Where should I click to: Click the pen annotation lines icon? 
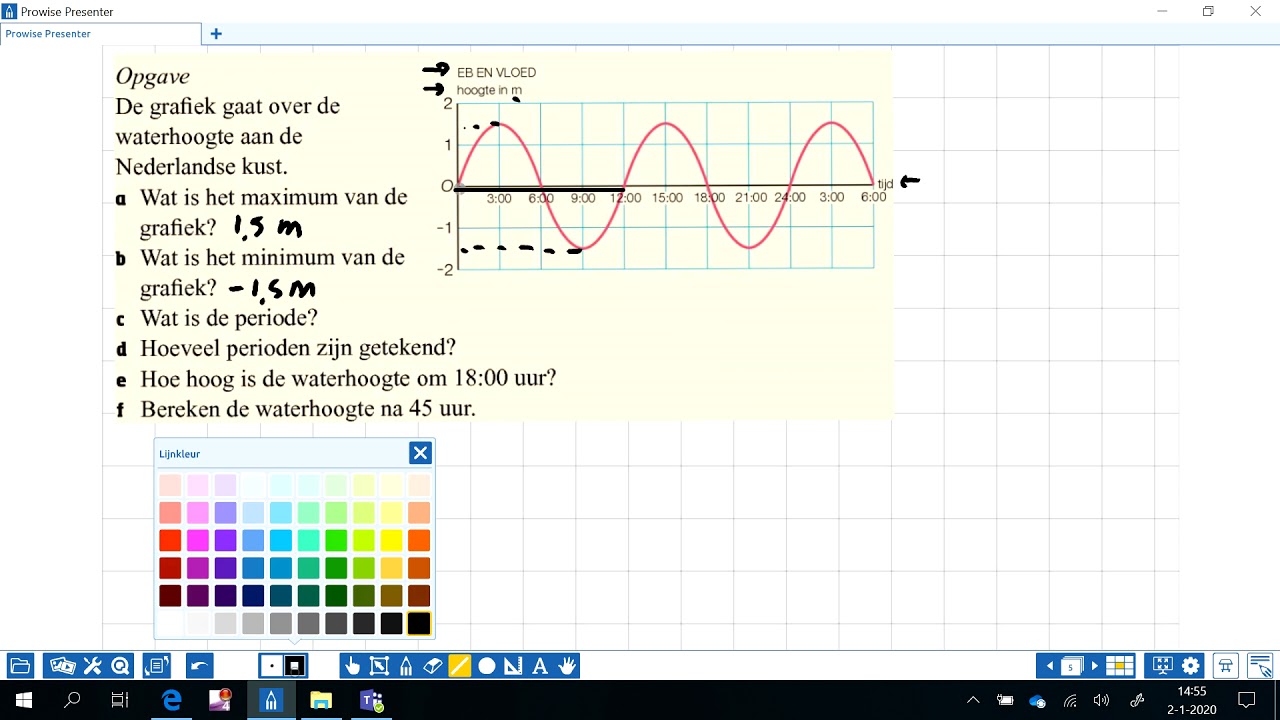(x=1260, y=666)
